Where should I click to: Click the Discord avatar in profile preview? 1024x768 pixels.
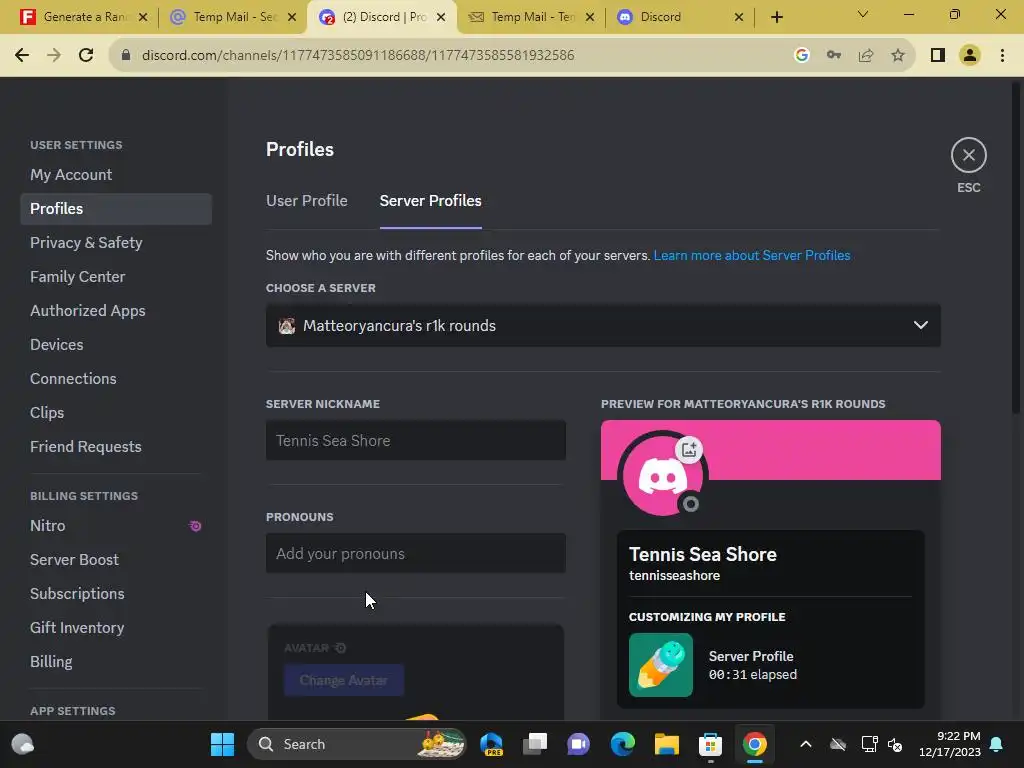click(663, 475)
